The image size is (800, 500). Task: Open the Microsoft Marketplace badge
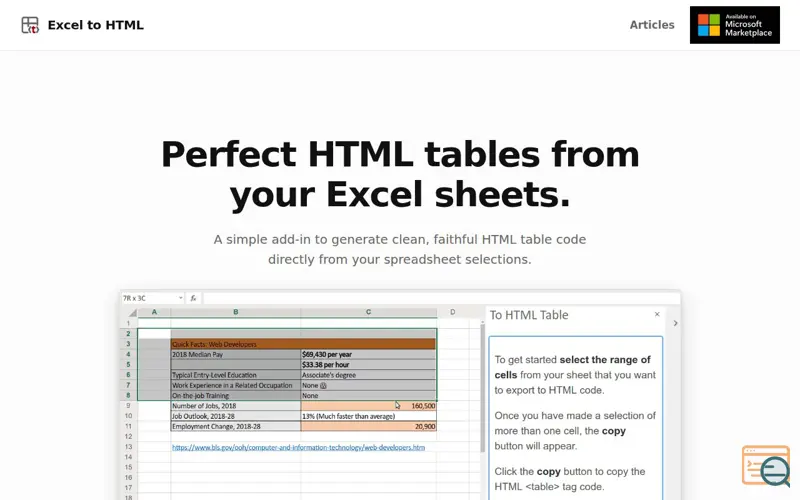point(735,25)
